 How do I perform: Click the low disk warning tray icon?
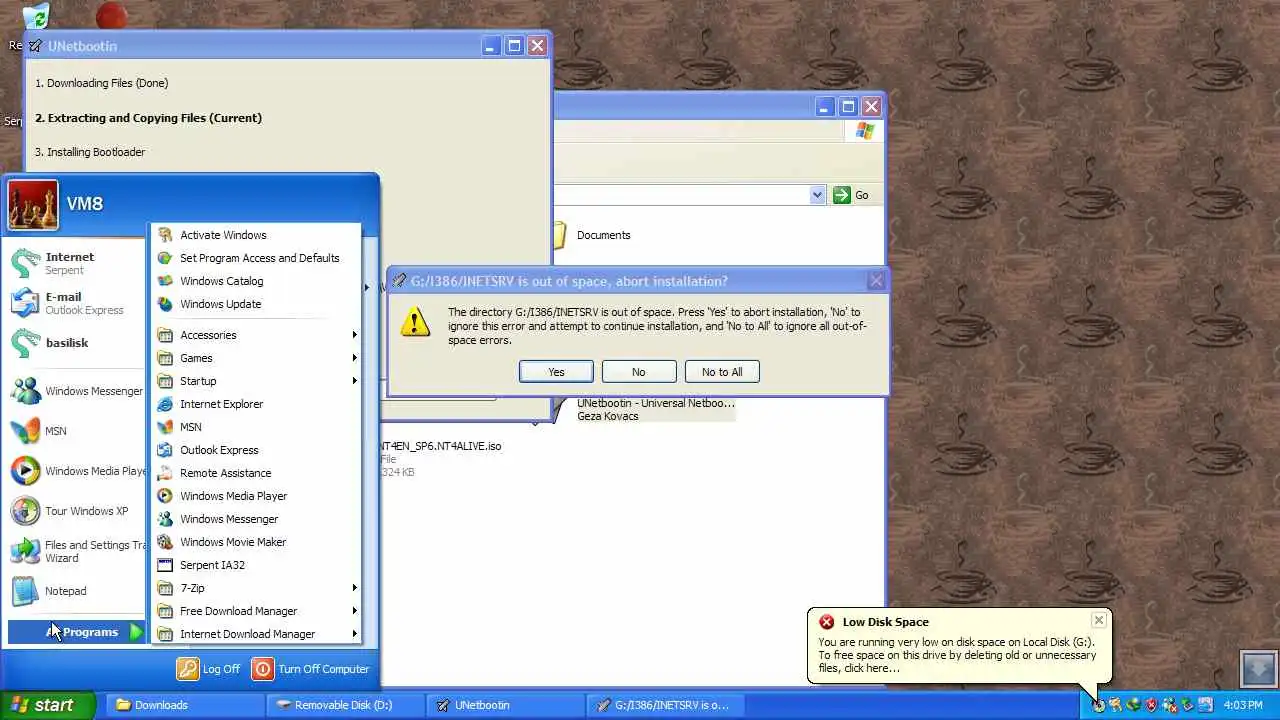pos(1098,705)
